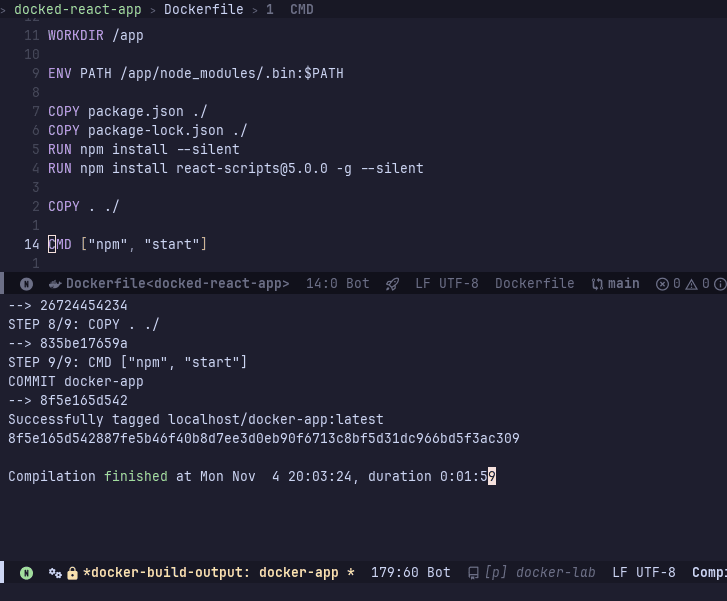This screenshot has width=727, height=601.
Task: Click the 14:0 Bot position indicator
Action: (337, 284)
